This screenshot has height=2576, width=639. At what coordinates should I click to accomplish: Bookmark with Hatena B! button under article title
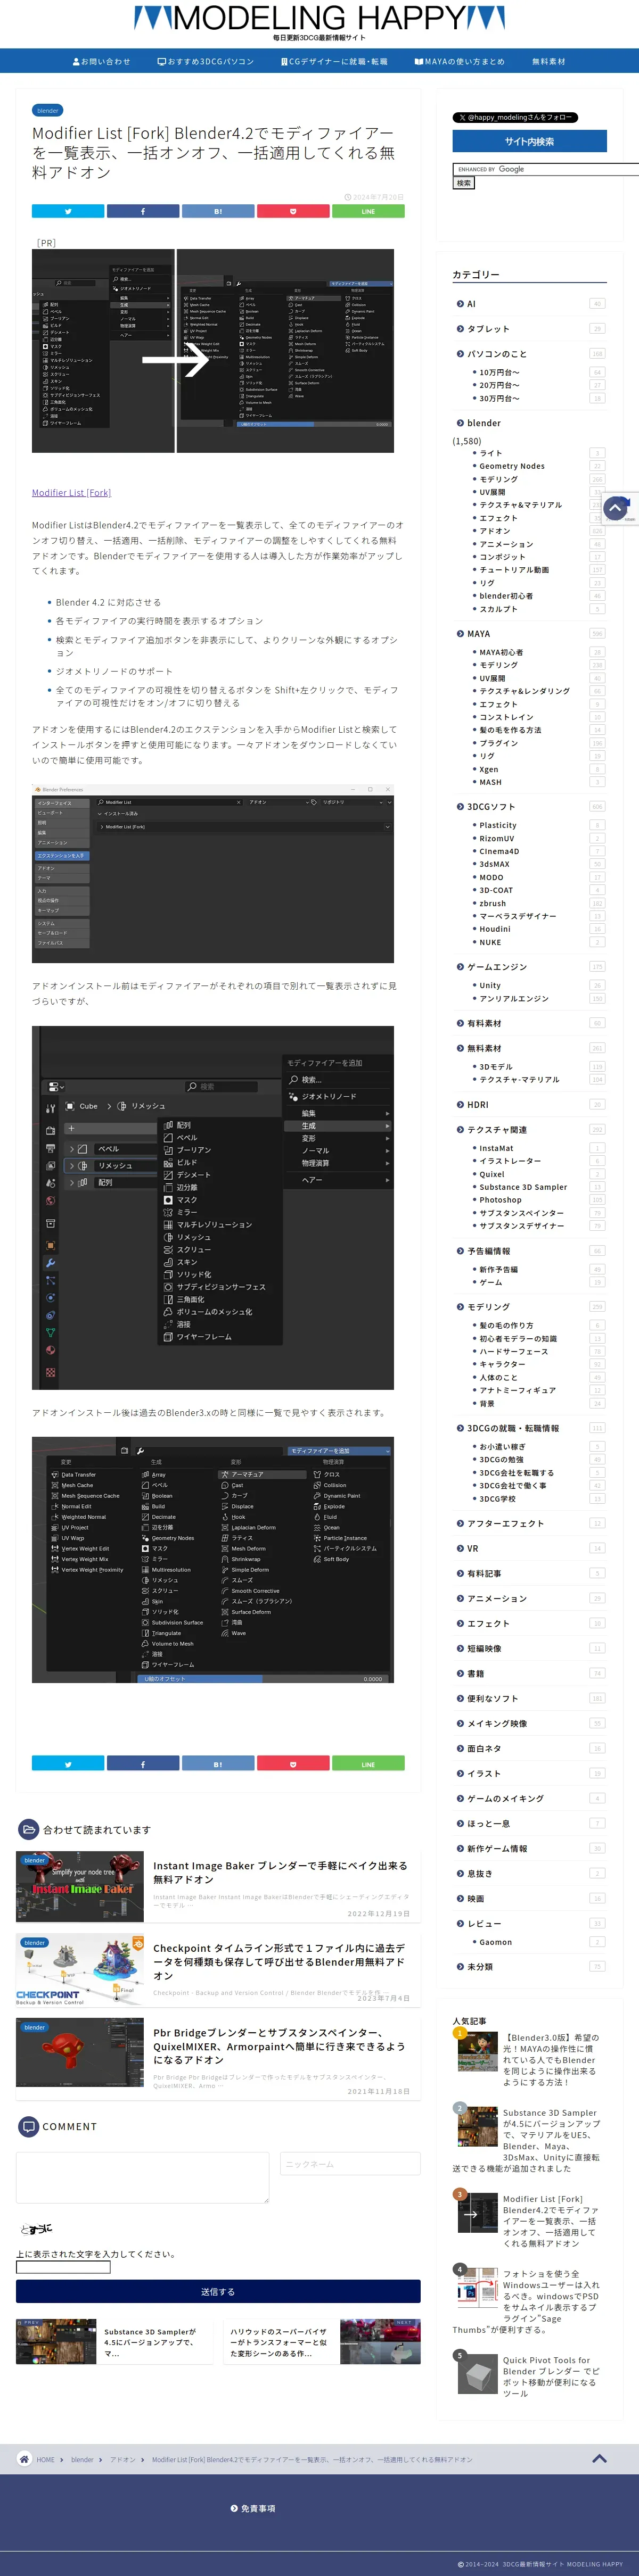click(218, 211)
